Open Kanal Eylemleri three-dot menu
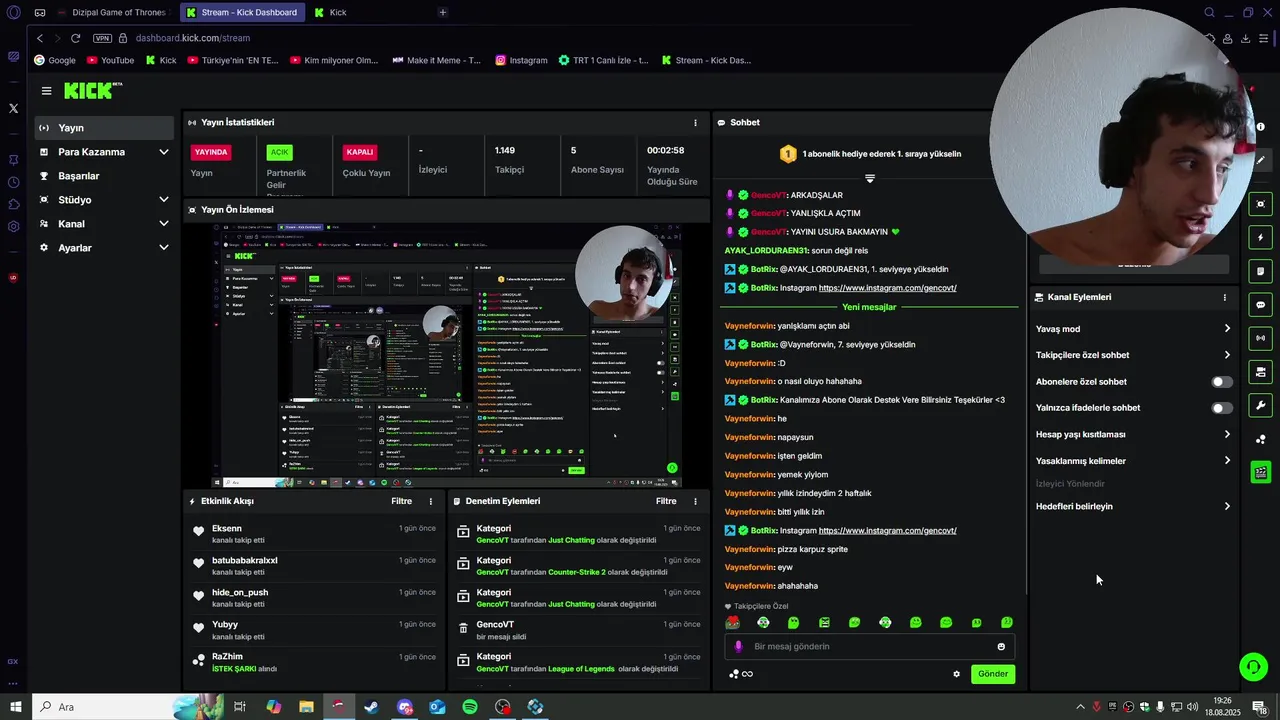 [x=1224, y=297]
